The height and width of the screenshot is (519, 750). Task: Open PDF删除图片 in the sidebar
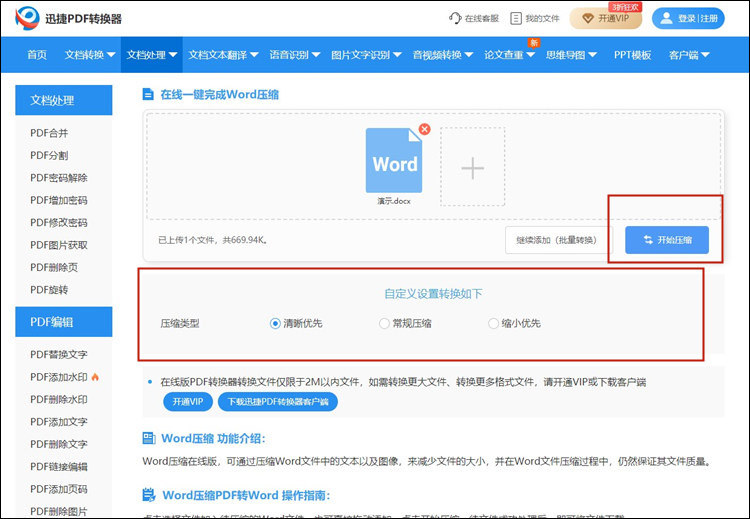pos(59,511)
